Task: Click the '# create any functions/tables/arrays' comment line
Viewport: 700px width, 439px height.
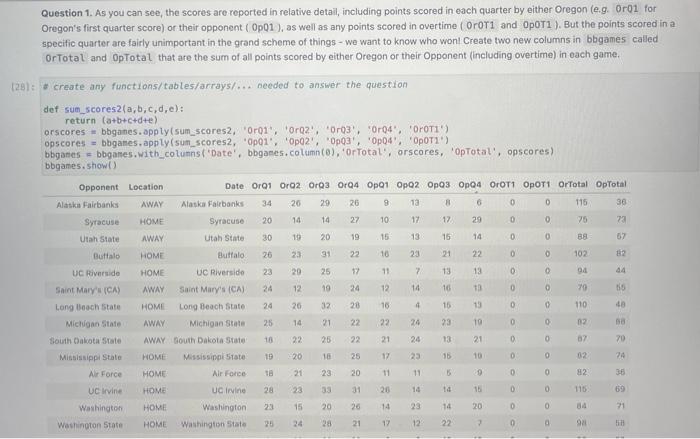Action: coord(225,85)
